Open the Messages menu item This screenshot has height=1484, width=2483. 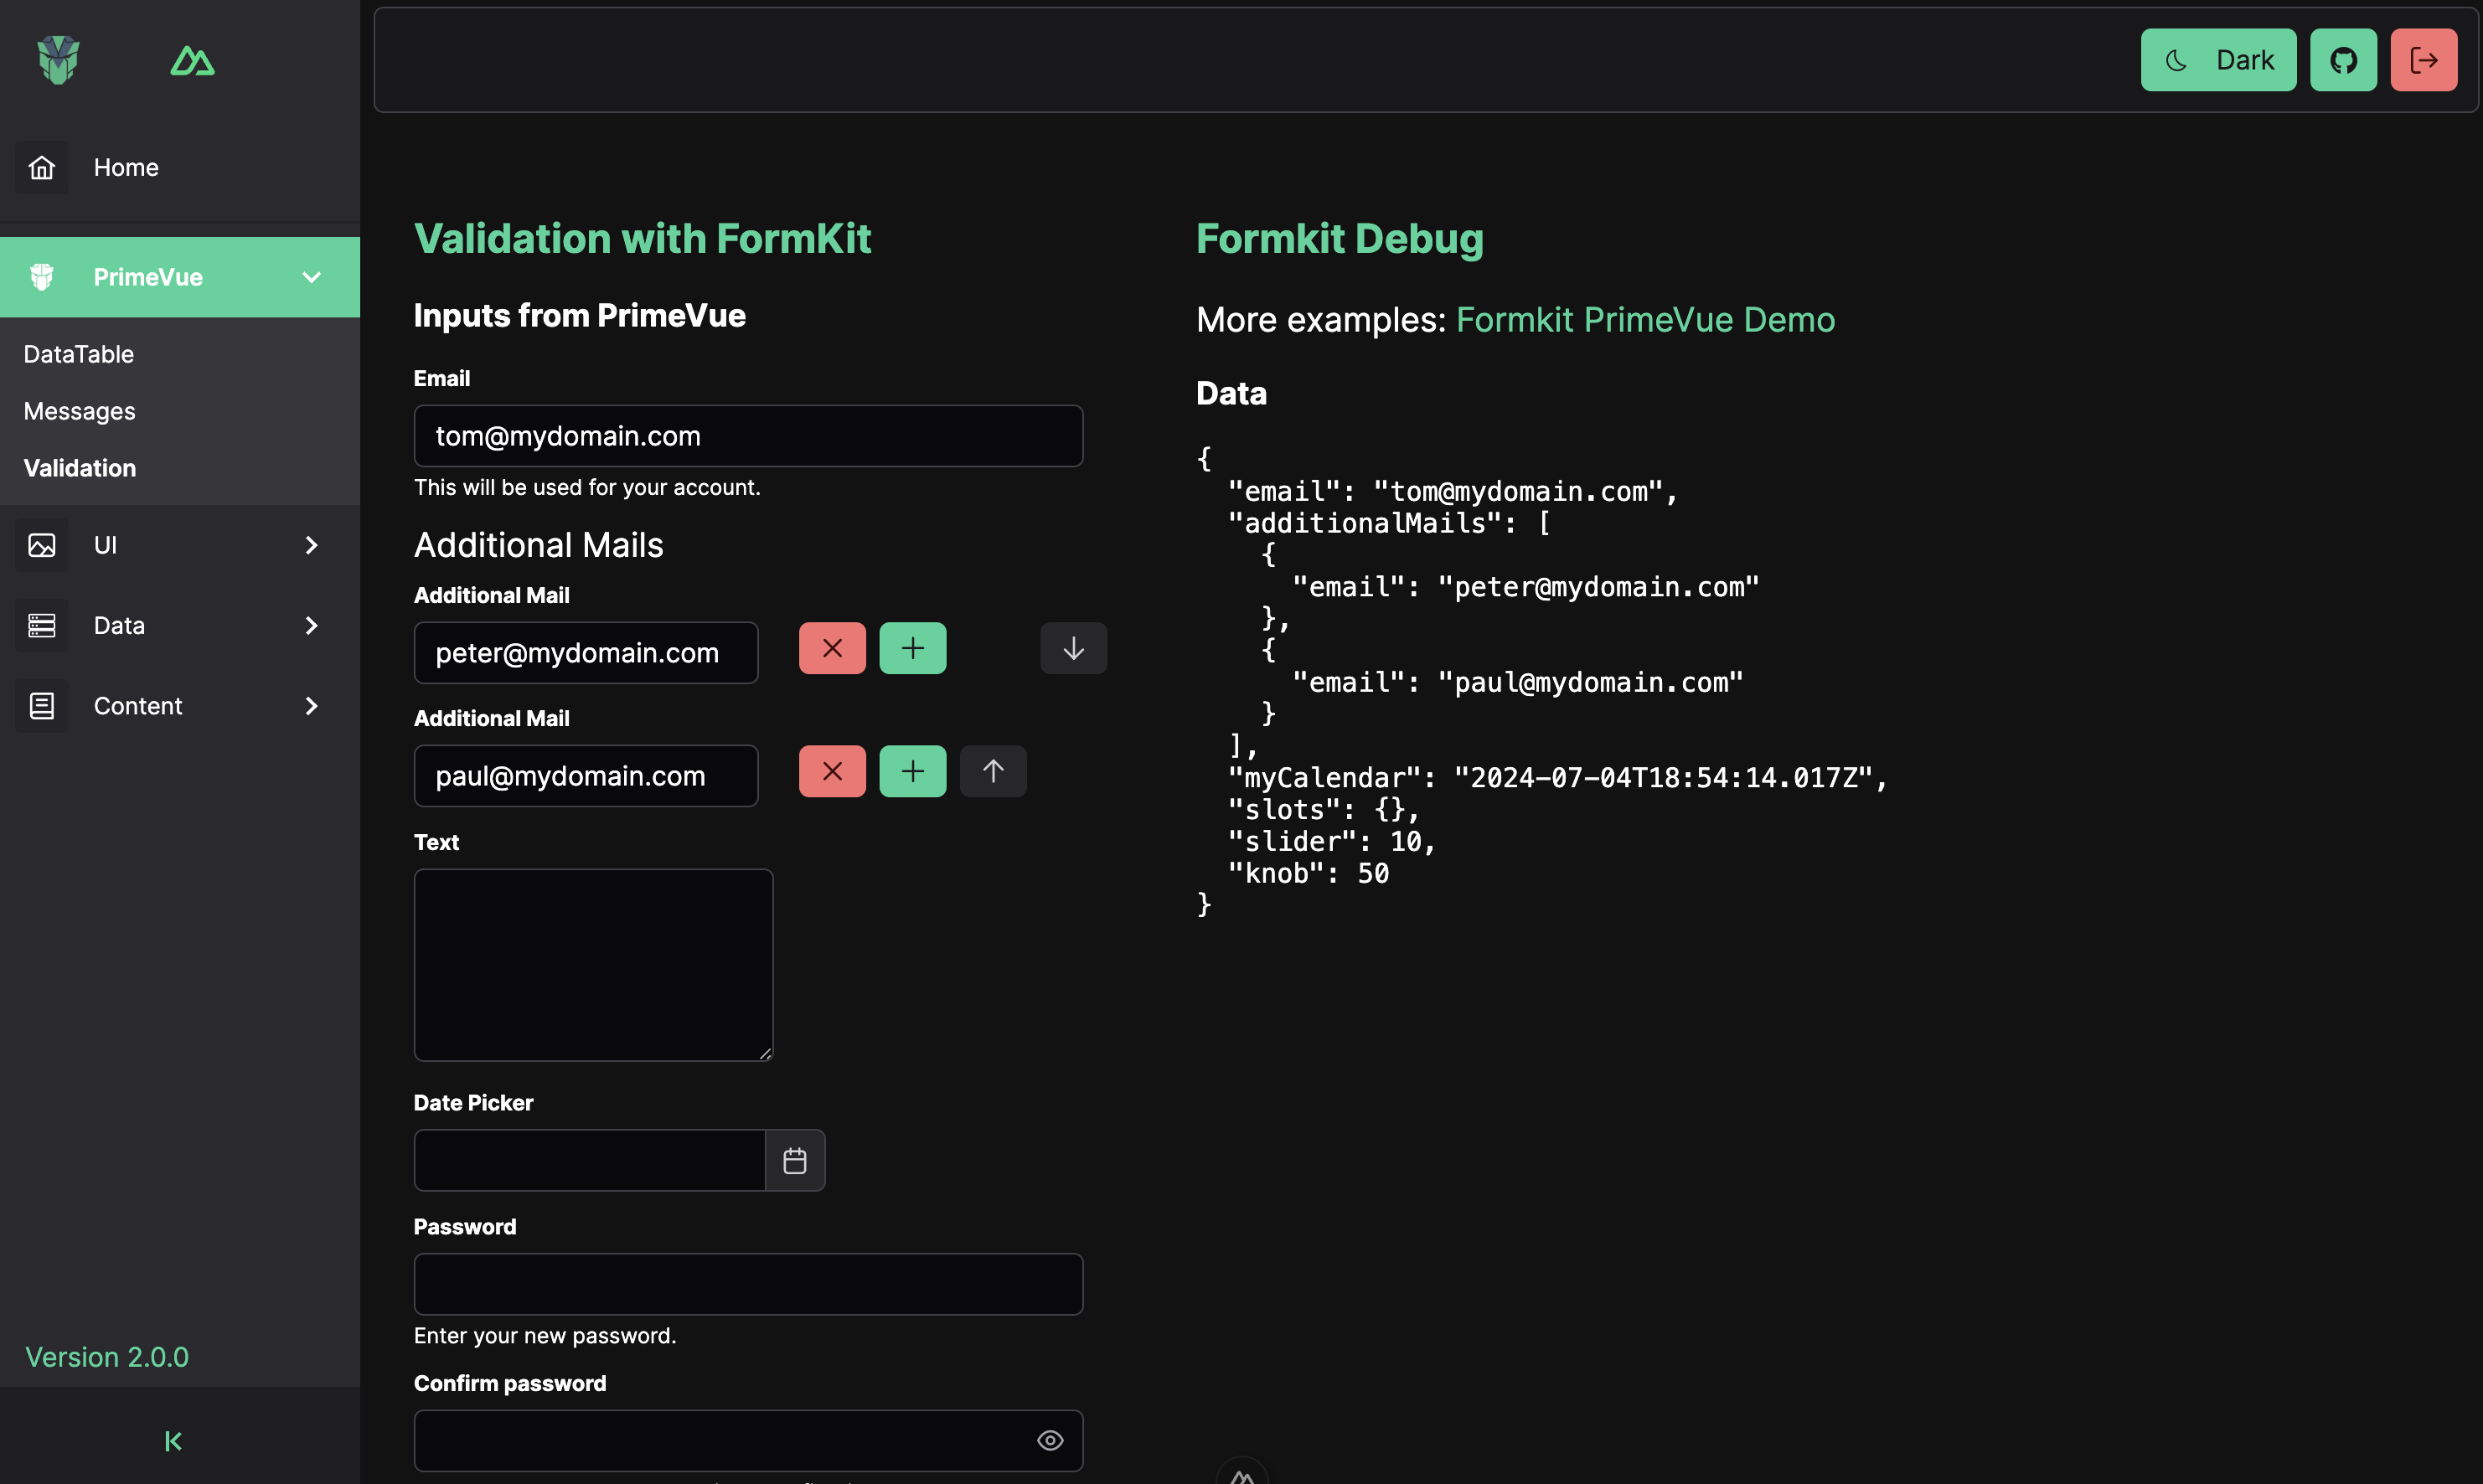[x=80, y=411]
